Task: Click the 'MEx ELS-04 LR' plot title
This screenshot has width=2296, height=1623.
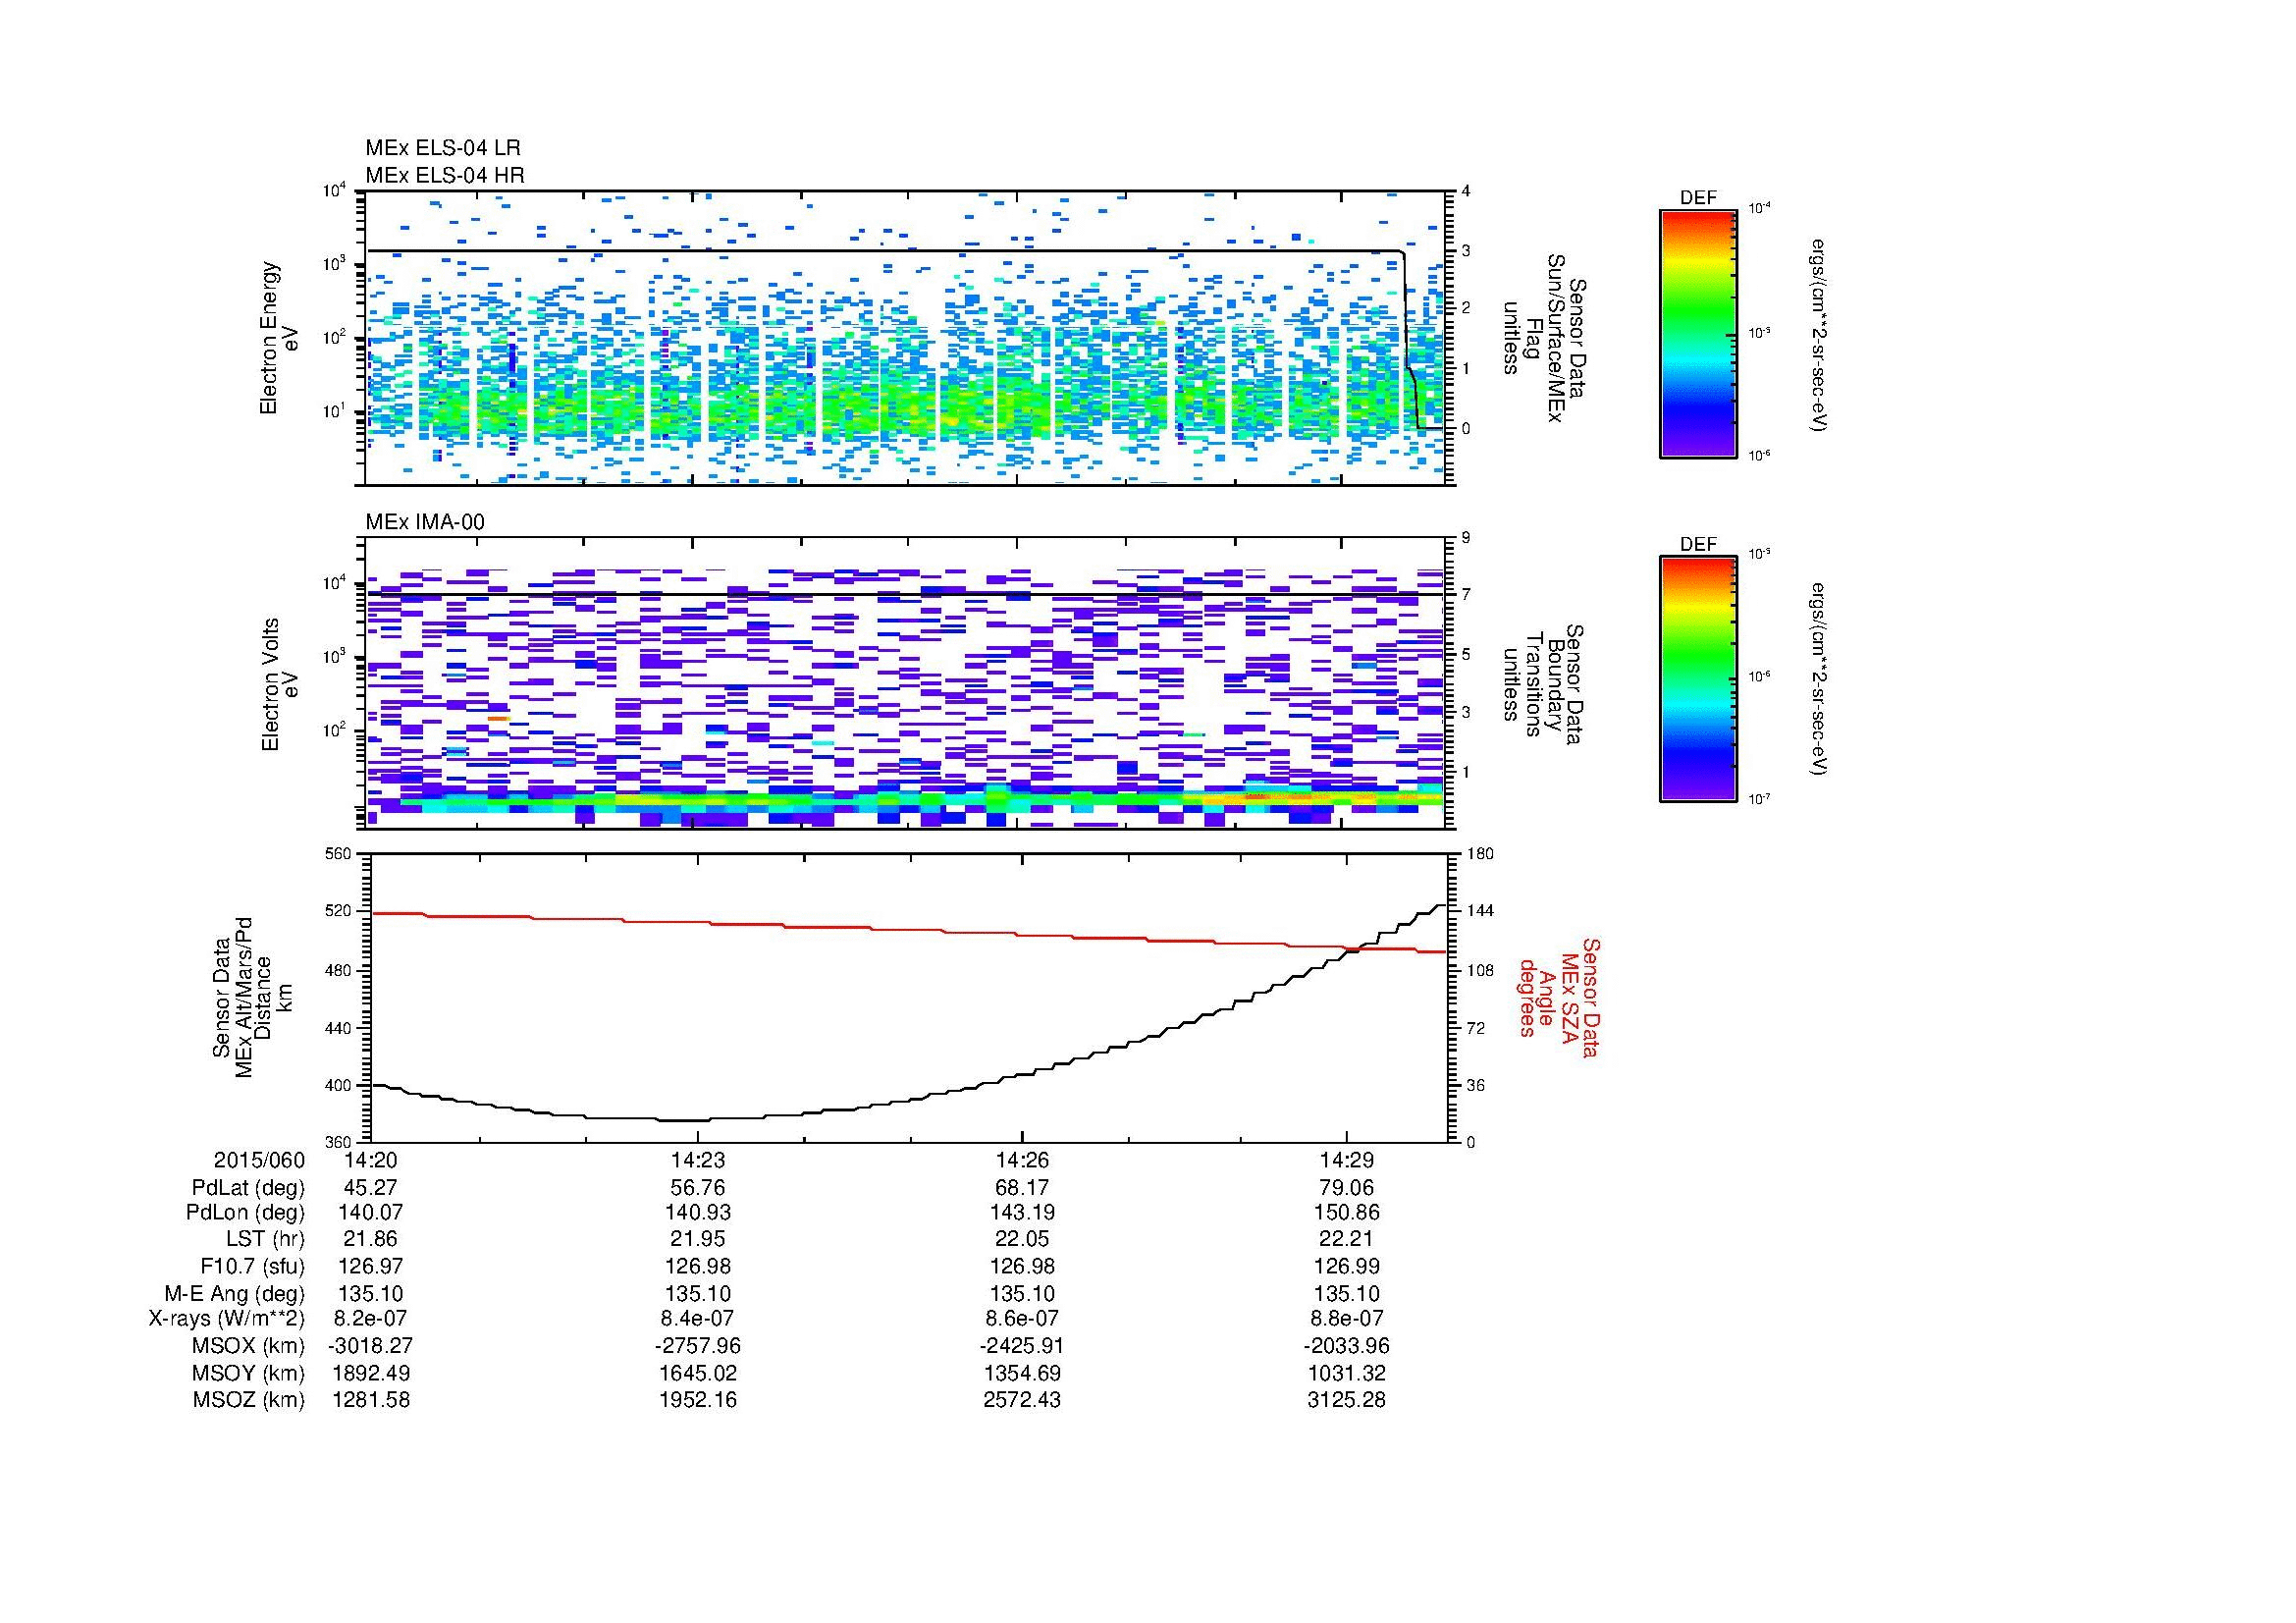Action: pyautogui.click(x=442, y=148)
